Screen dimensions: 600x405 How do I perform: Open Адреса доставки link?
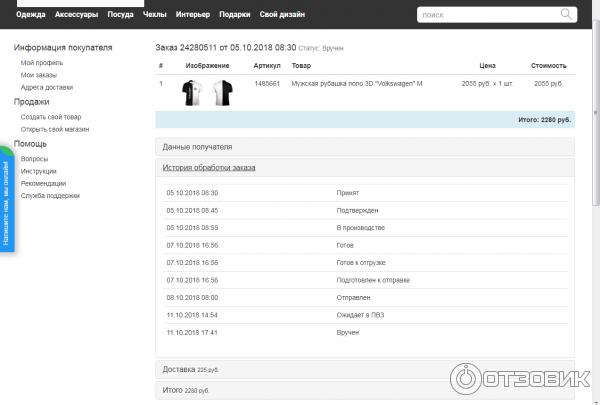[47, 87]
